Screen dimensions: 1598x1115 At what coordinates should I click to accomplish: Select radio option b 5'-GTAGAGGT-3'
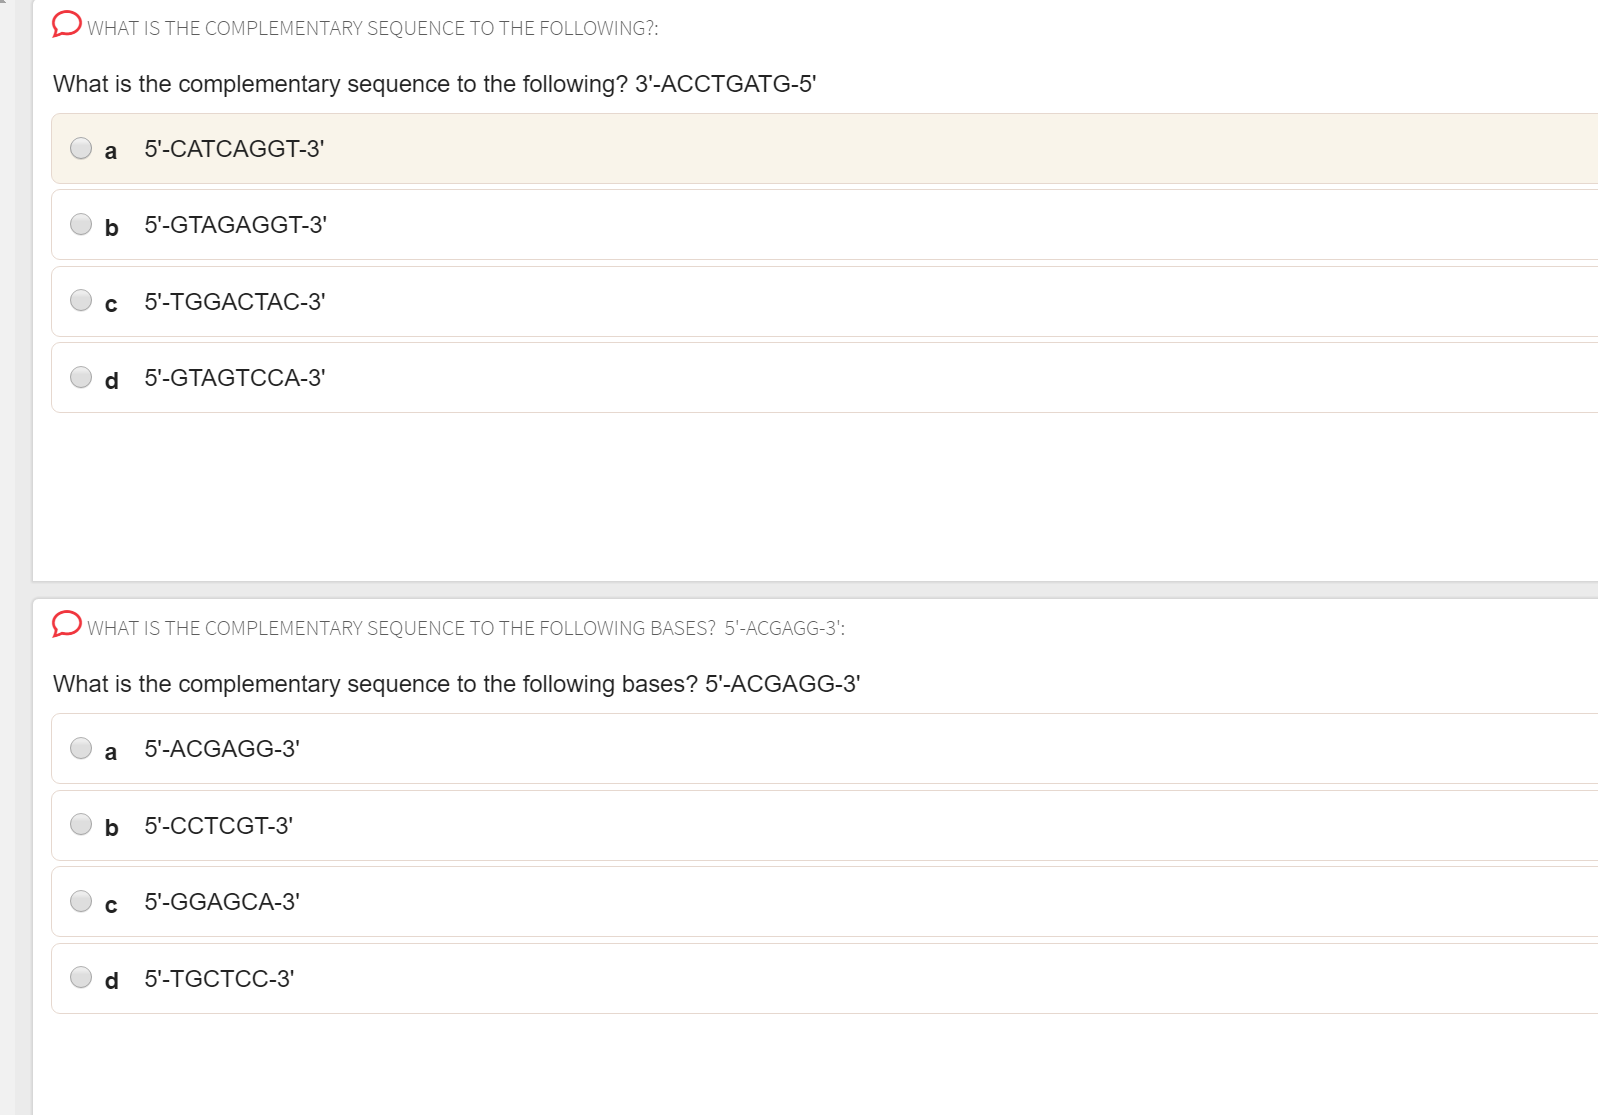click(x=81, y=224)
